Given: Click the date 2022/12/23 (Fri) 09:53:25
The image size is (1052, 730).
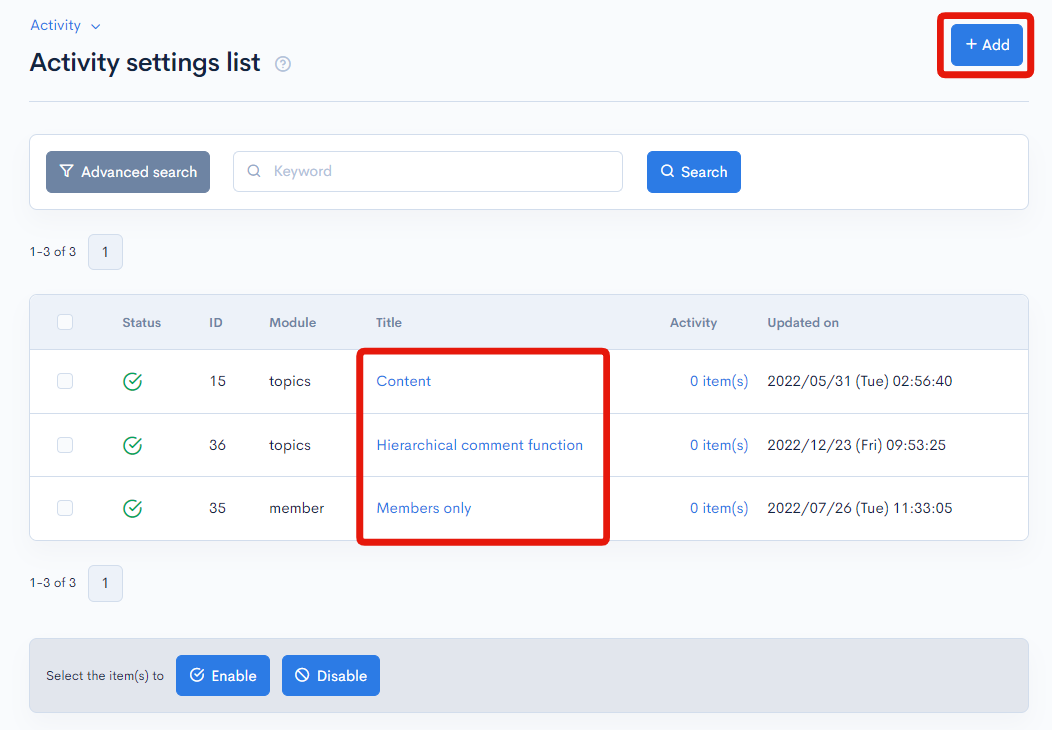Looking at the screenshot, I should click(x=857, y=445).
